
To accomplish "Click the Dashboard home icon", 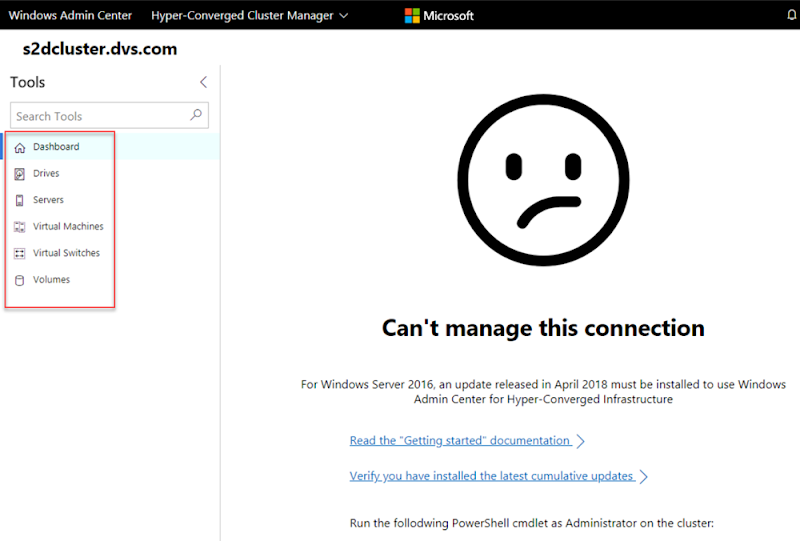I will [x=19, y=147].
